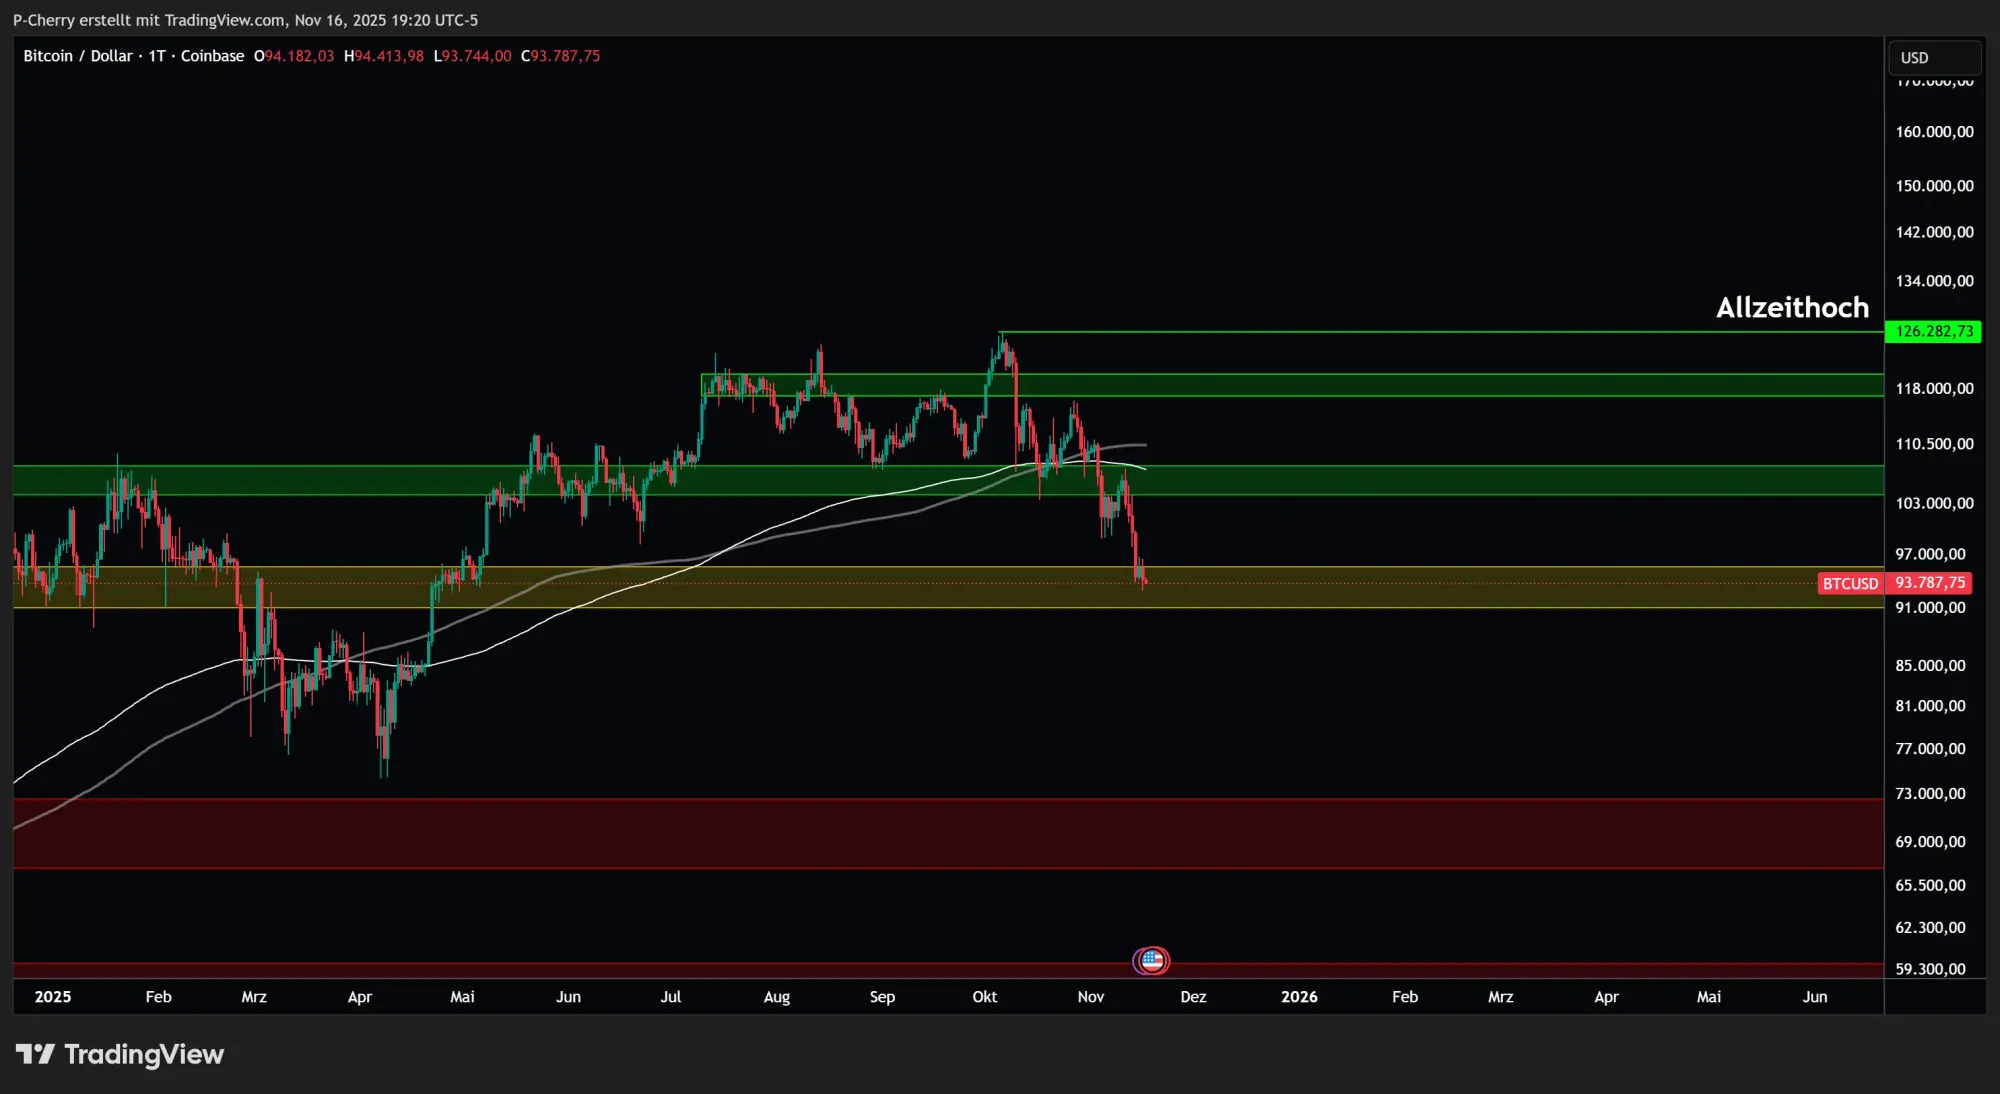This screenshot has height=1094, width=2000.
Task: Click the US flag economic event icon
Action: [x=1152, y=960]
